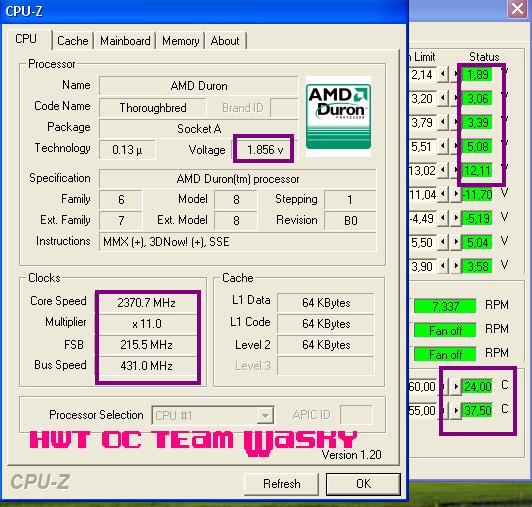Click the 5,04 V status reading
Image resolution: width=532 pixels, height=507 pixels.
pyautogui.click(x=478, y=242)
